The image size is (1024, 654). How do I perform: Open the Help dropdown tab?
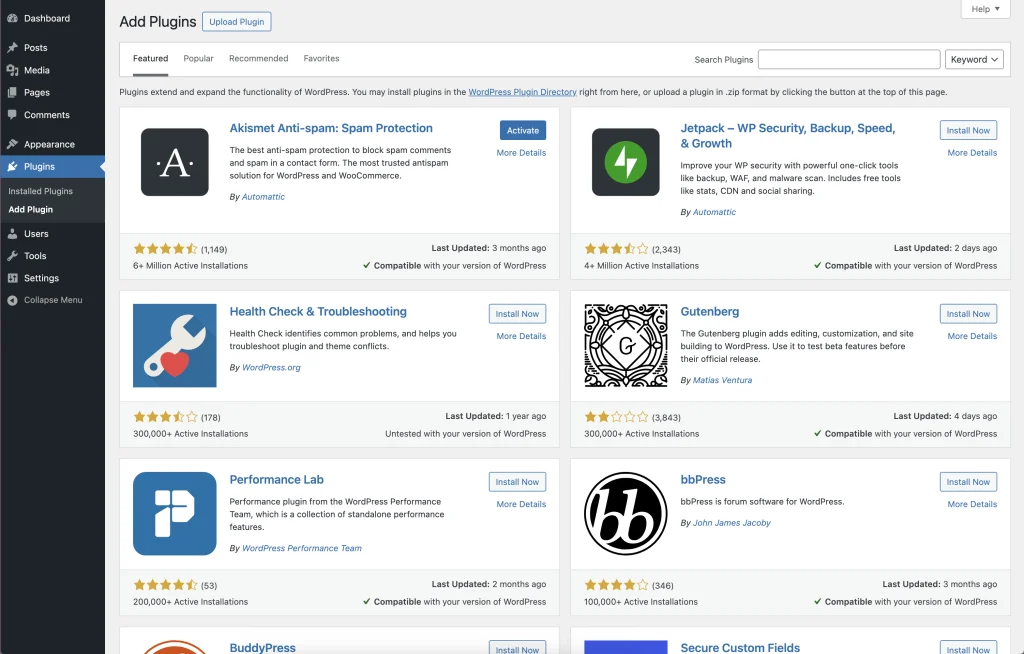click(x=985, y=9)
